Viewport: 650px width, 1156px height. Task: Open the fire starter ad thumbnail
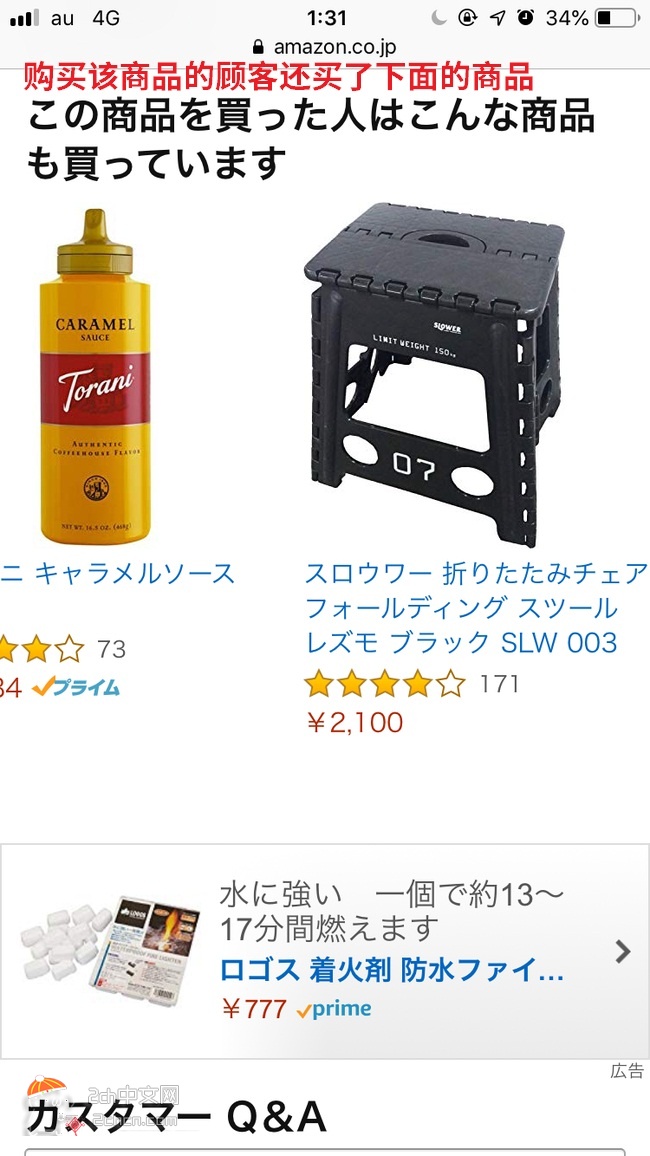[x=111, y=952]
